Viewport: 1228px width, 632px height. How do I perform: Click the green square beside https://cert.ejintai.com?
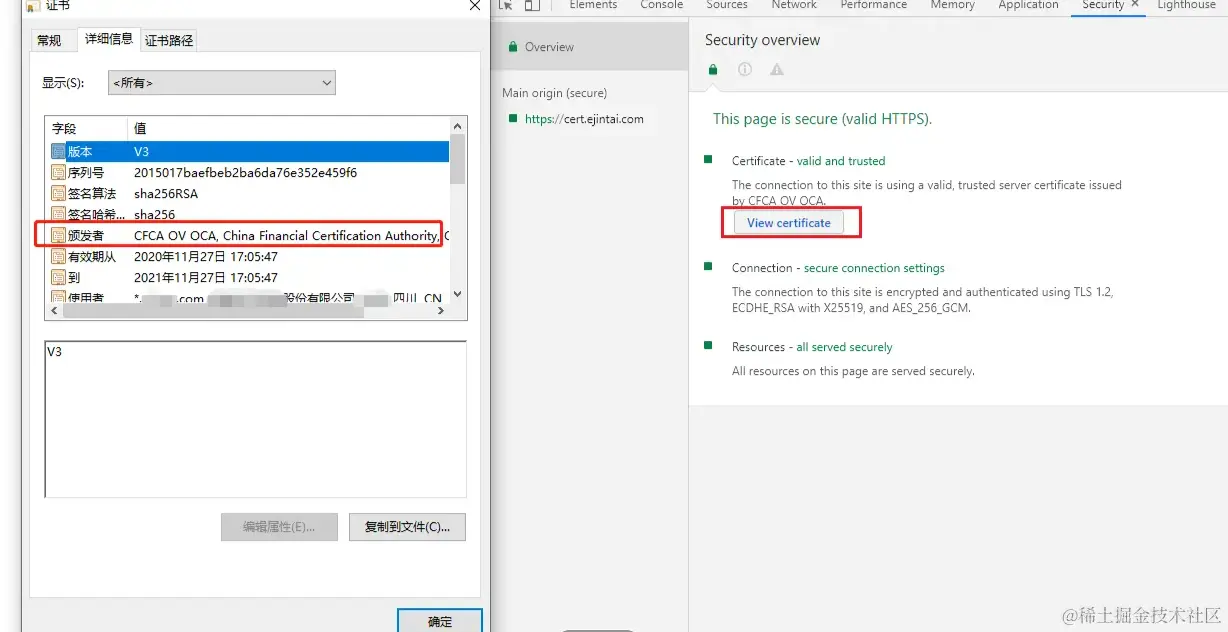[x=513, y=118]
